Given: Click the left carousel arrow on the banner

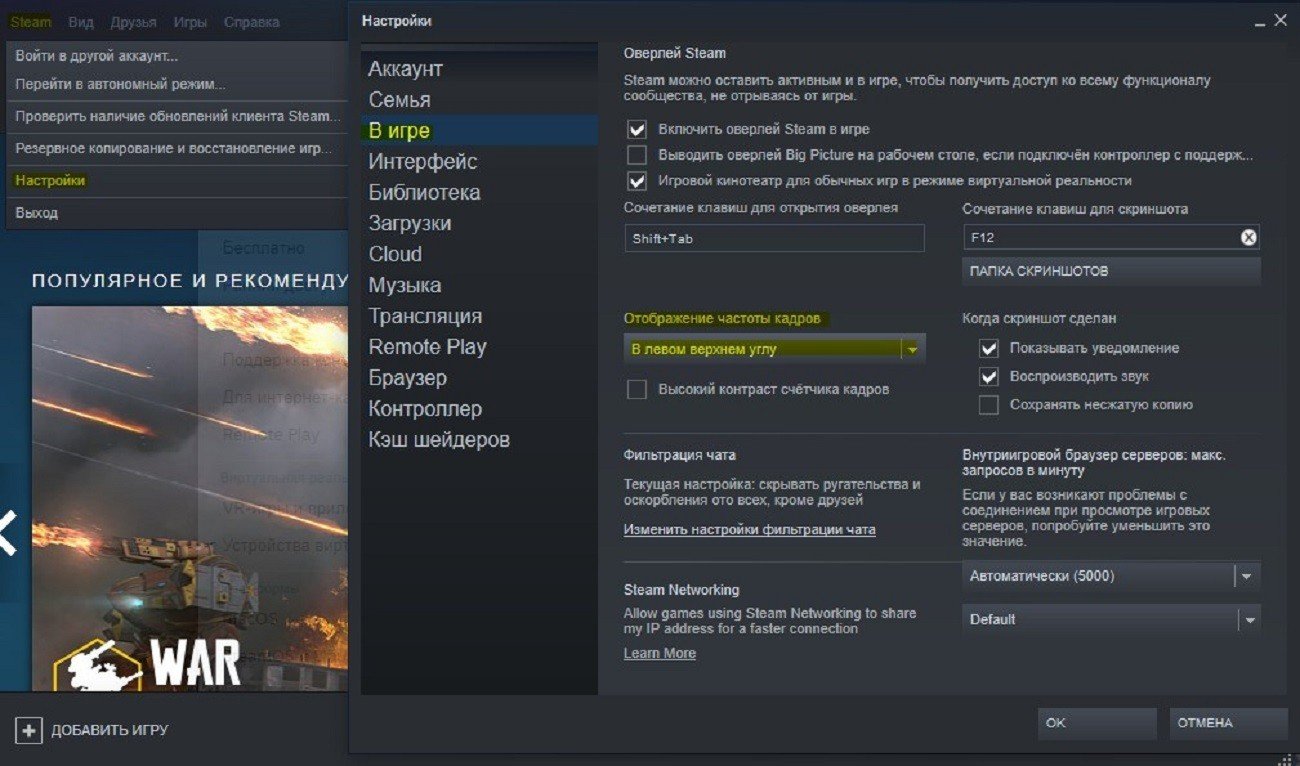Looking at the screenshot, I should coord(6,533).
